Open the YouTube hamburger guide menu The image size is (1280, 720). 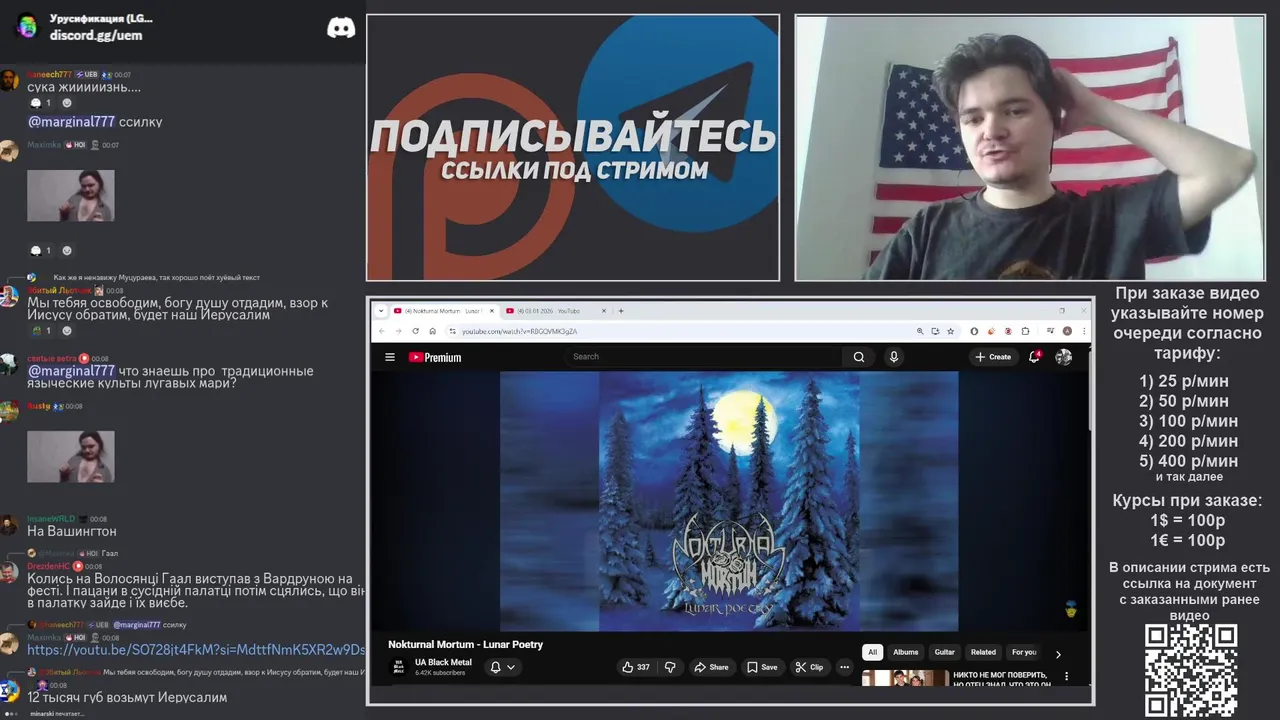point(390,357)
